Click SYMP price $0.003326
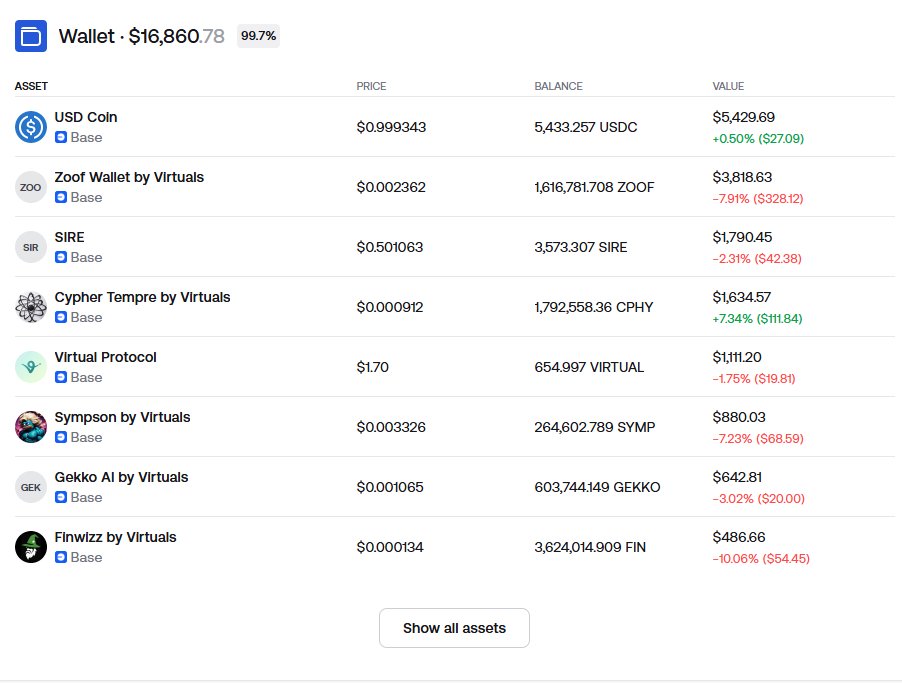 [x=391, y=427]
